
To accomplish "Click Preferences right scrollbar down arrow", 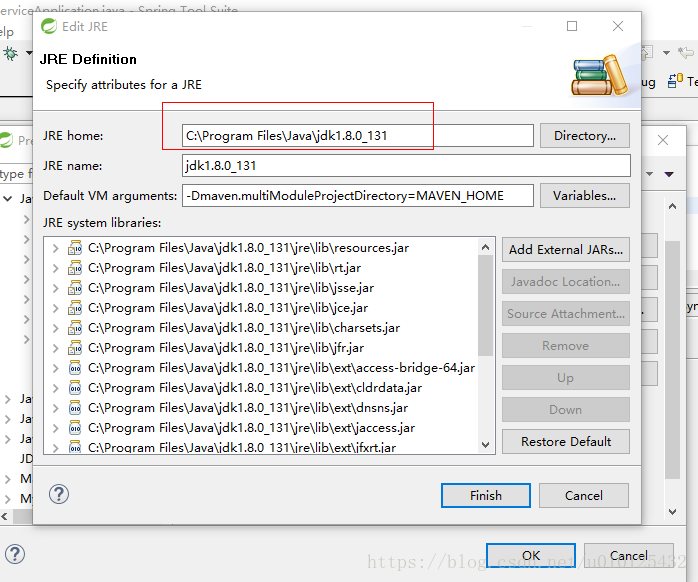I will point(672,512).
